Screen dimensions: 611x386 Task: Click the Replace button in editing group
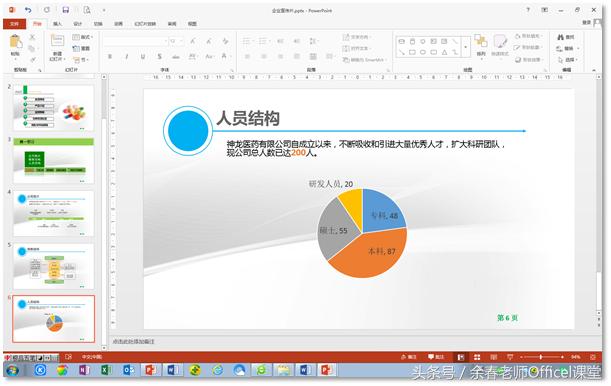[x=567, y=49]
